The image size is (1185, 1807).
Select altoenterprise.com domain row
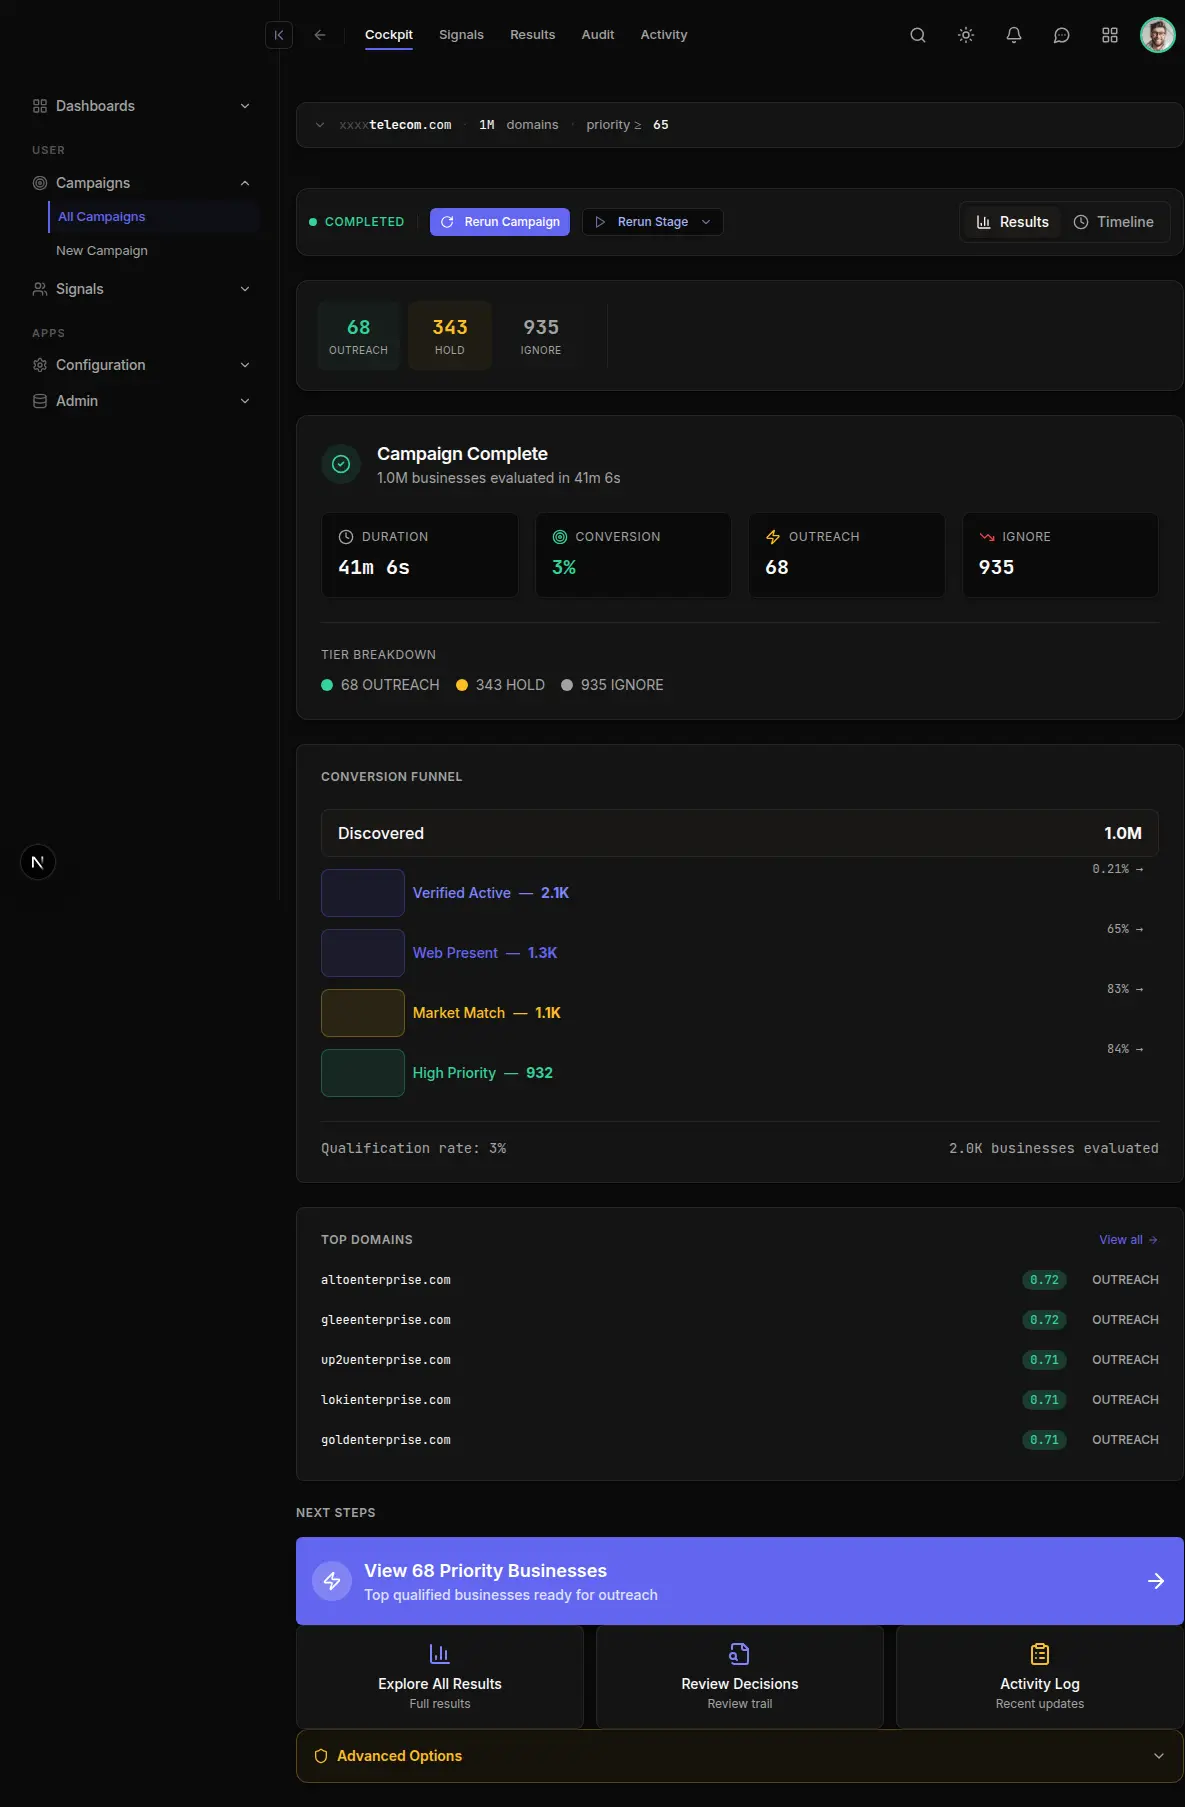pos(740,1280)
